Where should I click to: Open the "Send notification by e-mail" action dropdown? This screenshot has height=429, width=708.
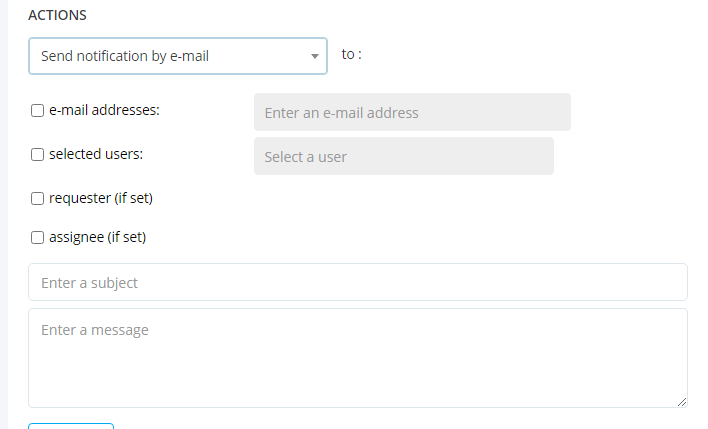(x=177, y=56)
